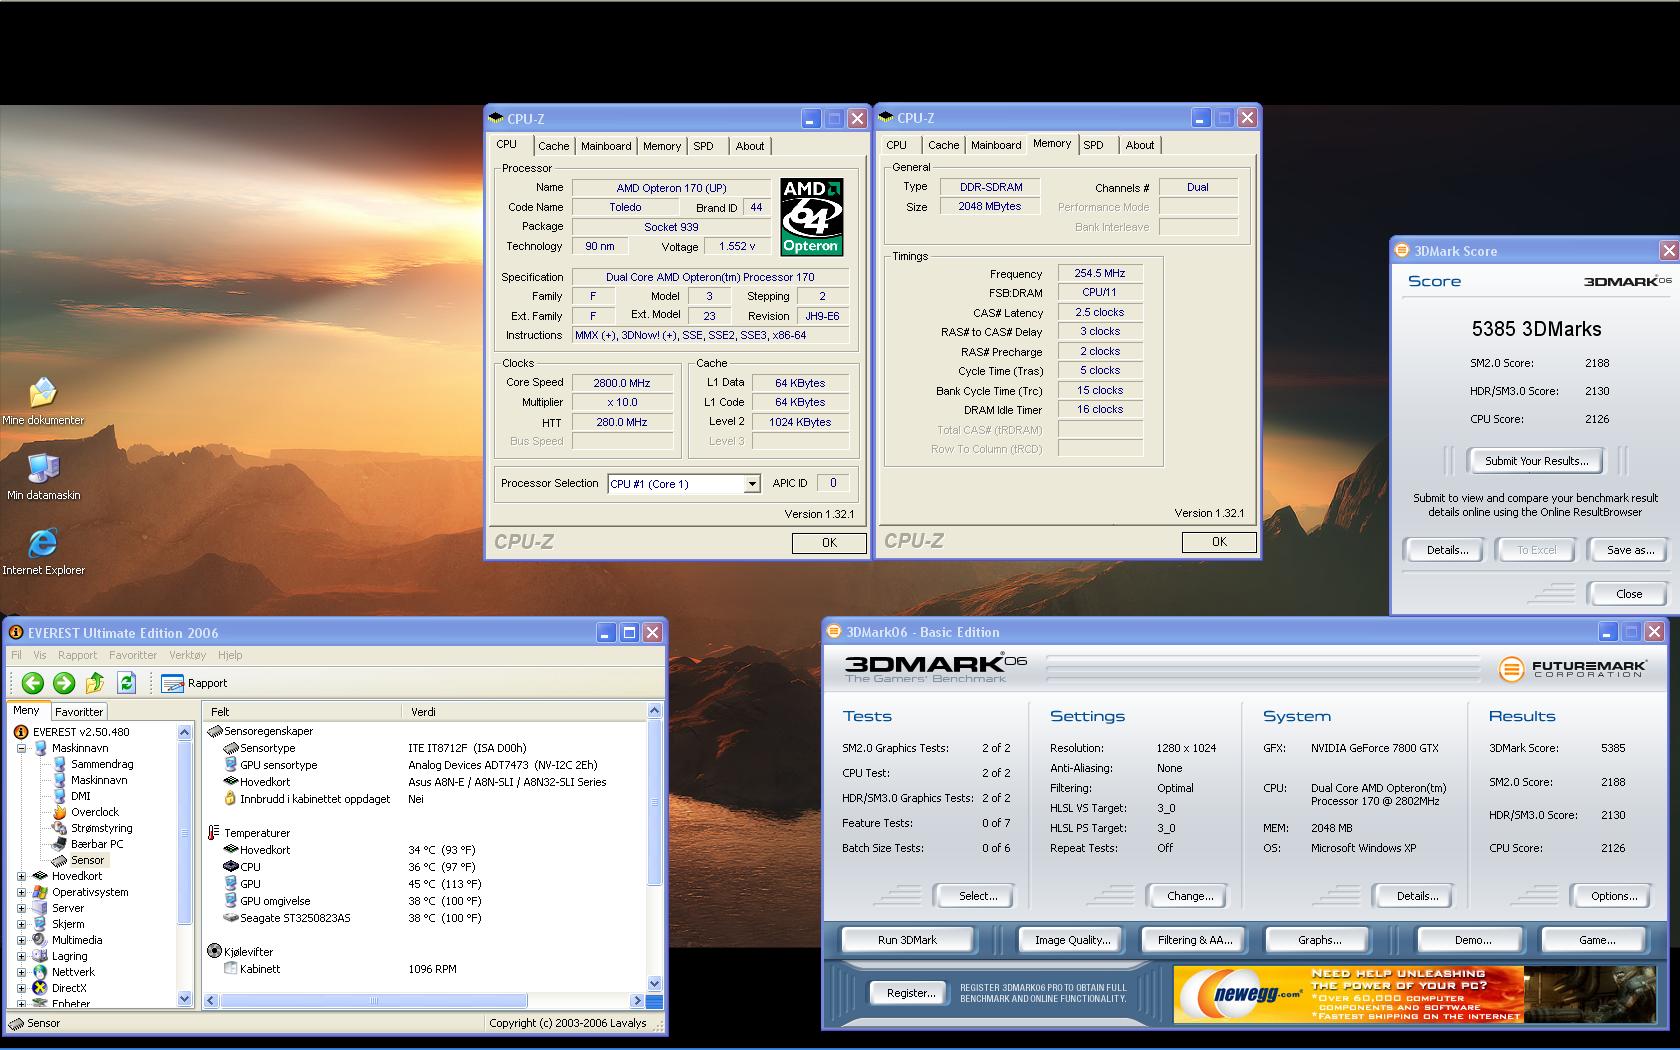
Task: Click Save as button in 3DMark Score
Action: point(1630,550)
